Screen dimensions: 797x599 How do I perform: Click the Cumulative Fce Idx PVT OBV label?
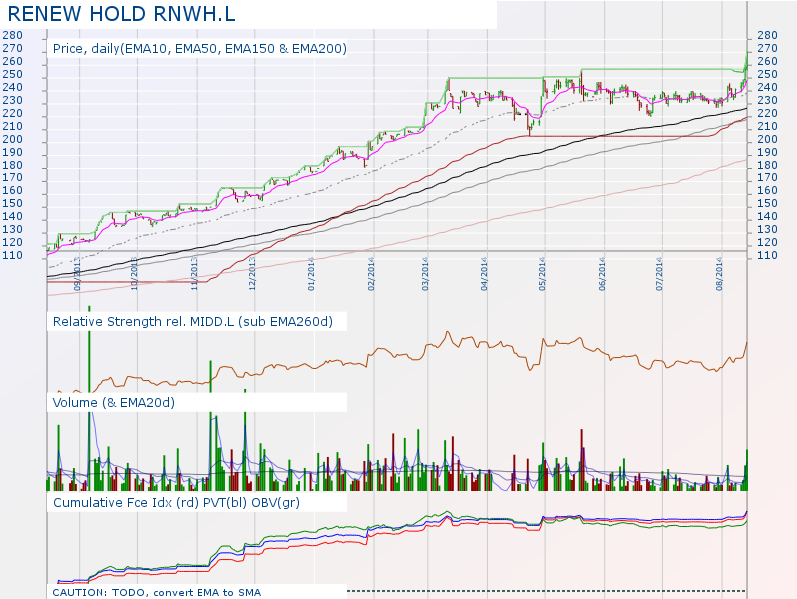point(176,503)
